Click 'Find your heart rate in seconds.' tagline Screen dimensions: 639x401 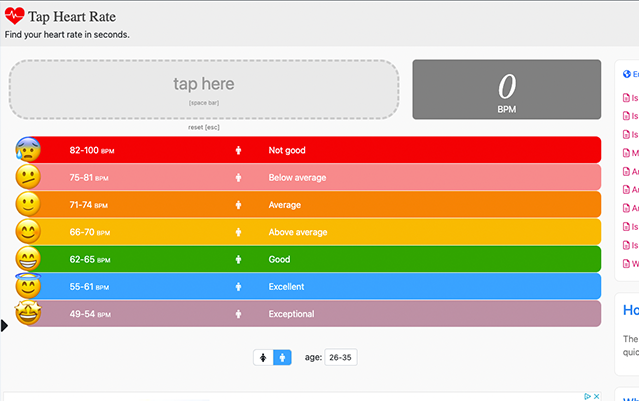(x=67, y=35)
